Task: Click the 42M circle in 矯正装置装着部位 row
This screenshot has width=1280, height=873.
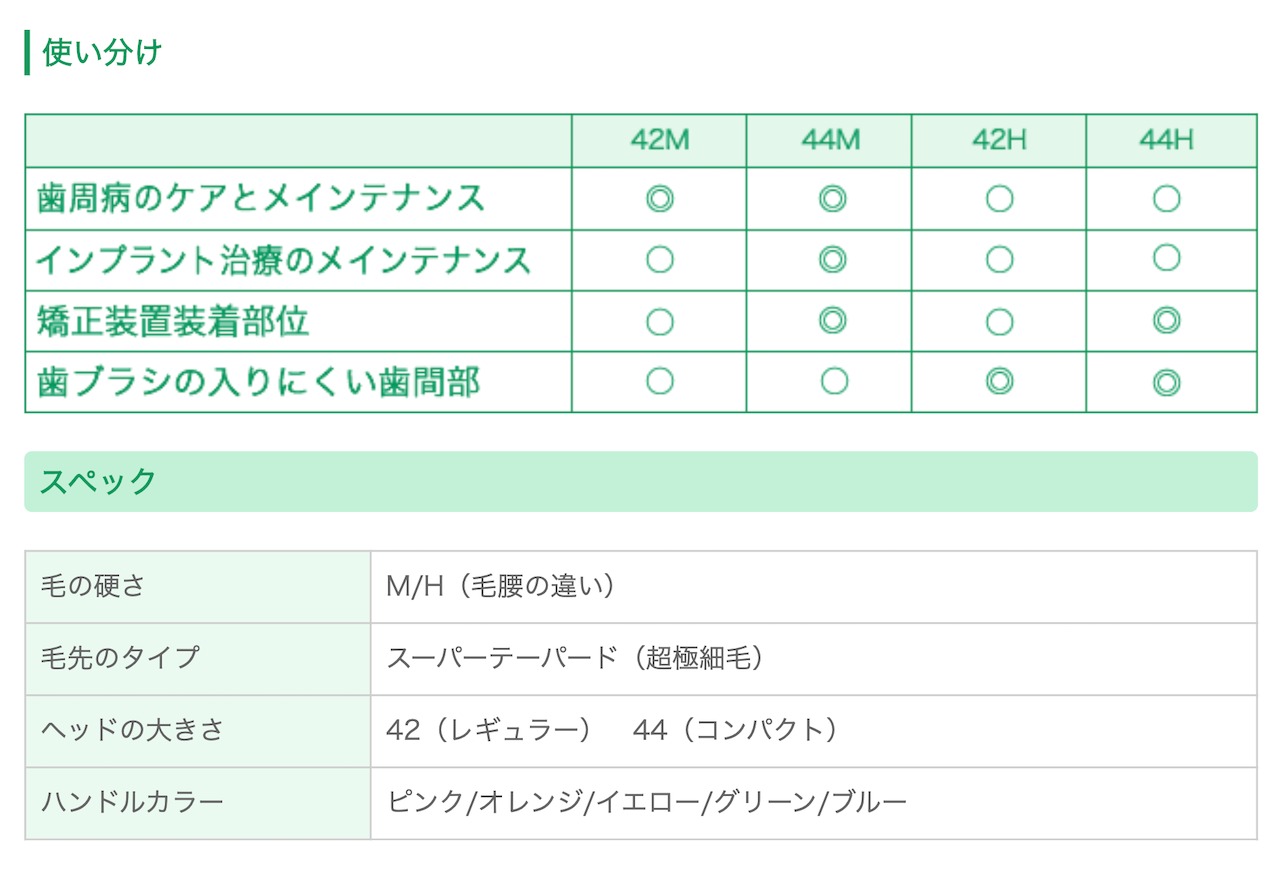Action: pos(659,322)
